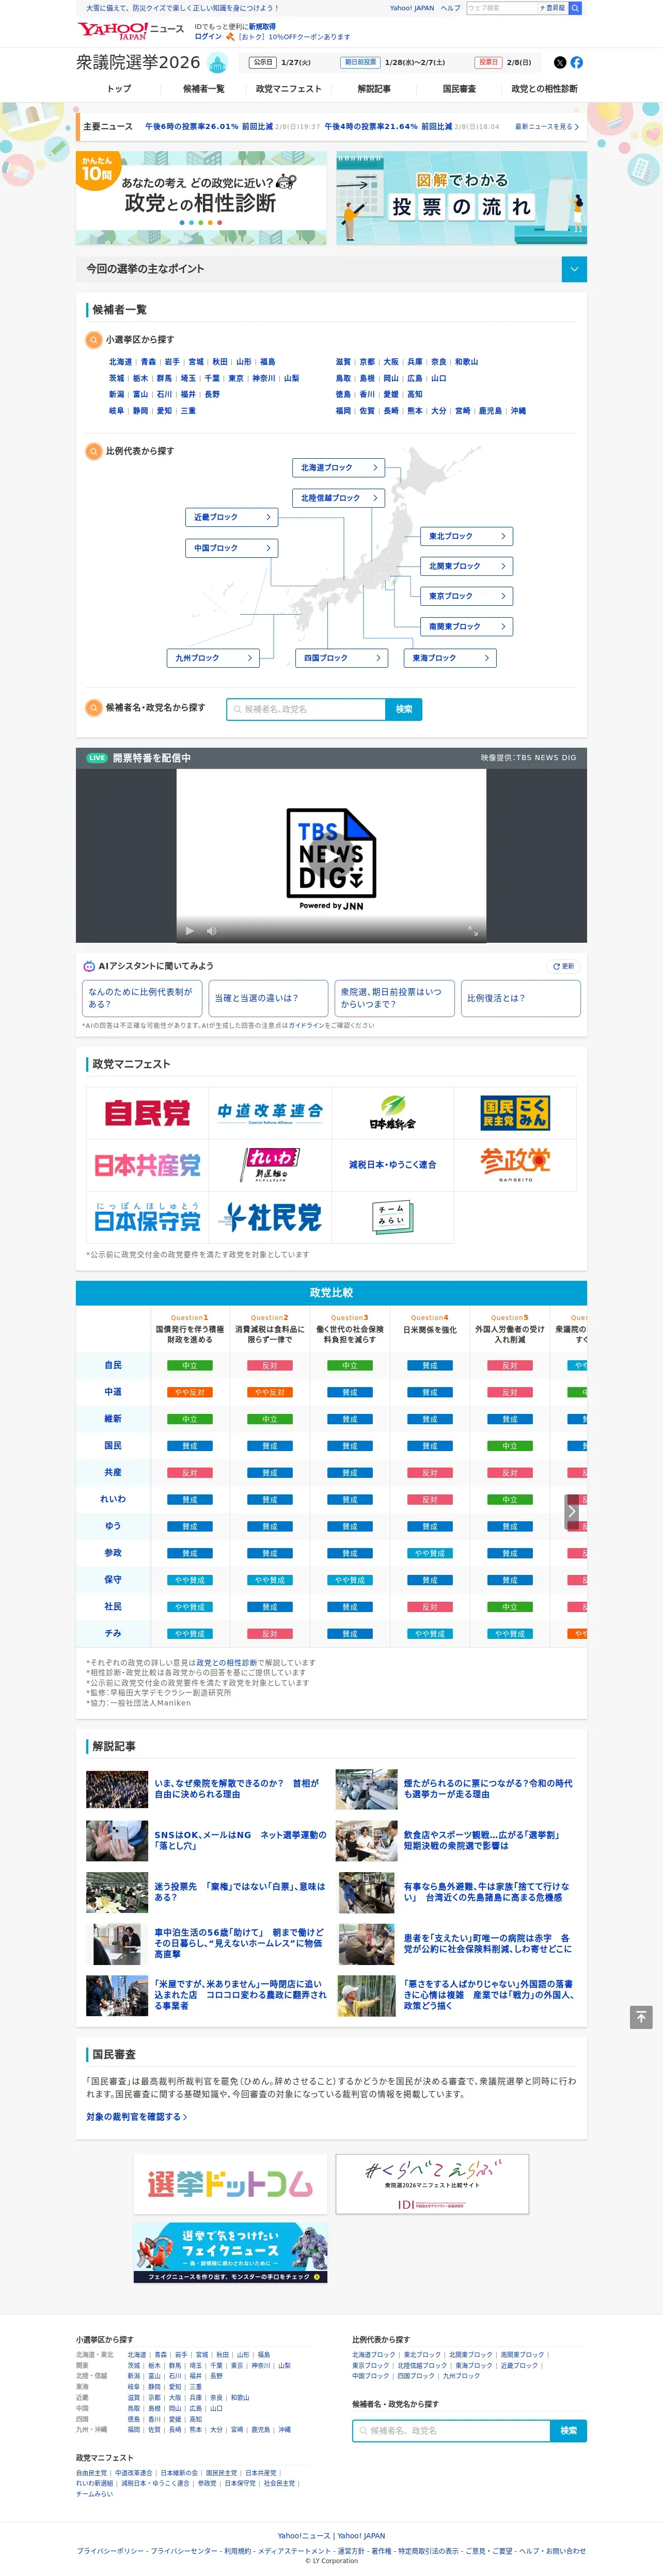This screenshot has height=2576, width=663.
Task: Open the 北海道ブロック chevron button
Action: click(338, 467)
